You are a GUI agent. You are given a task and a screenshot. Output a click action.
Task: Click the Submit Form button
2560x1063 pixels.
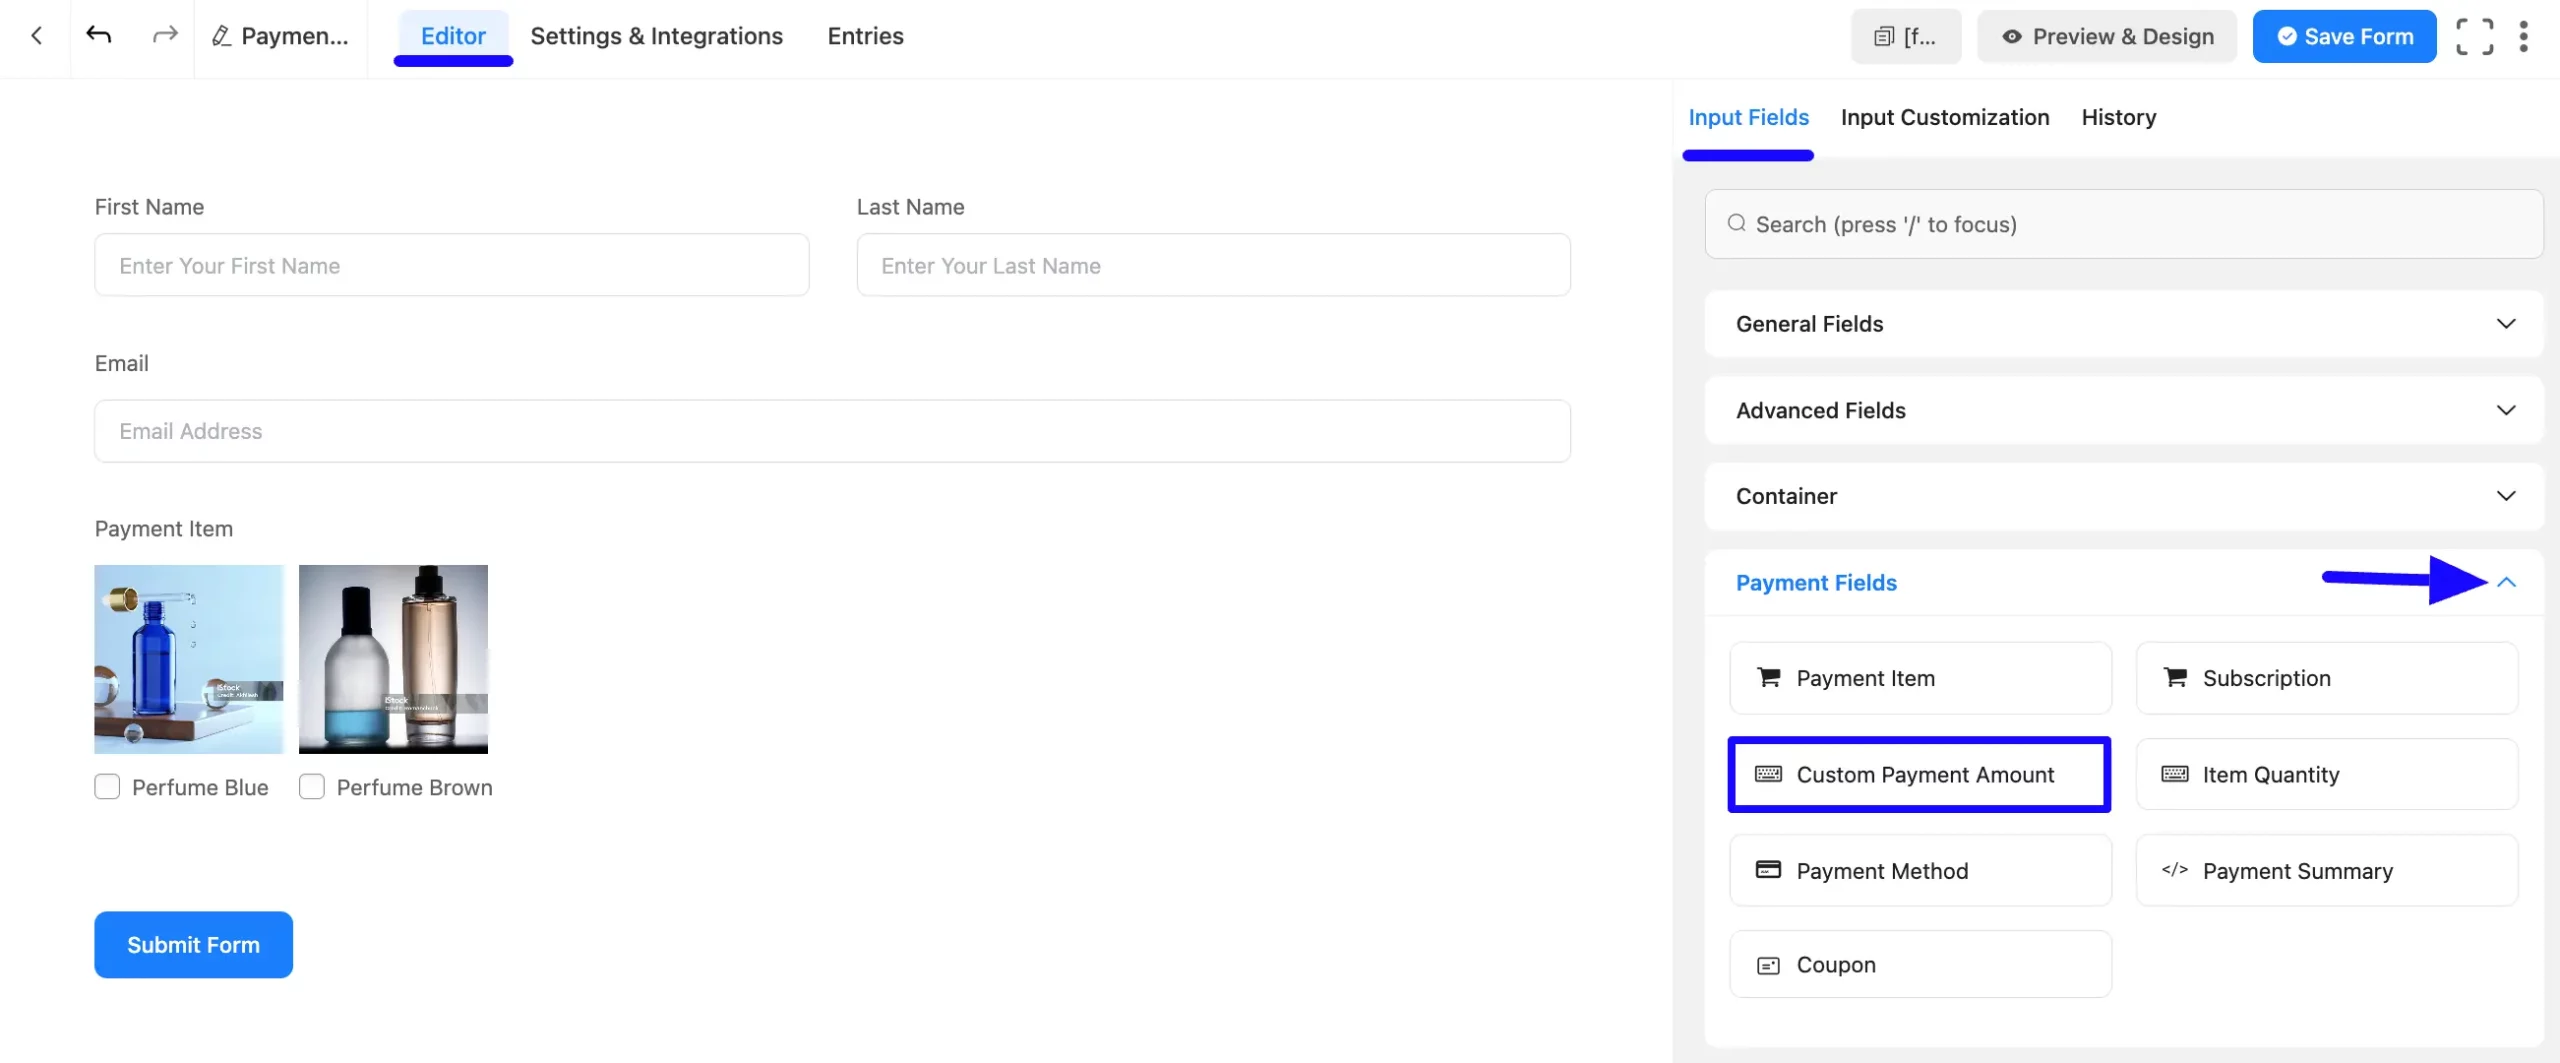193,944
